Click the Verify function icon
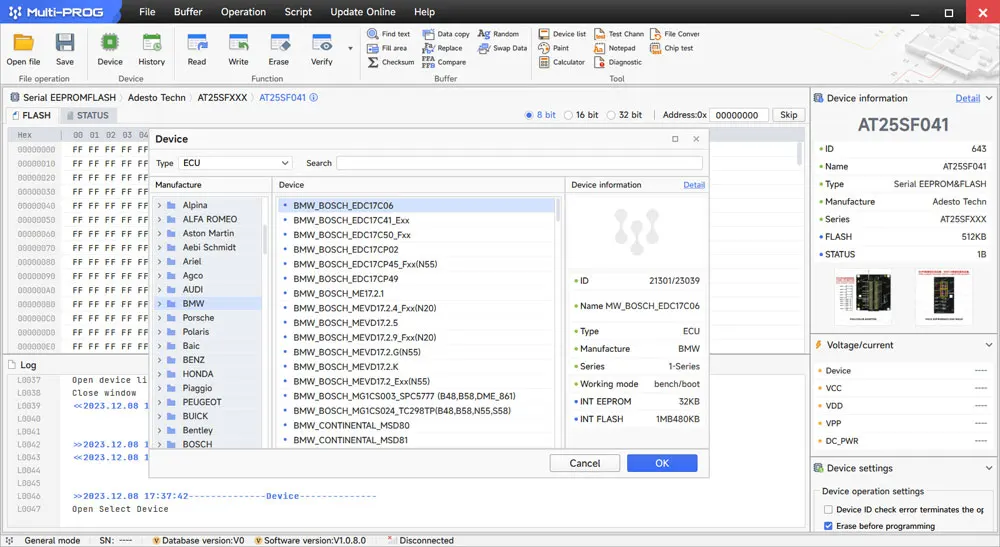1000x547 pixels. click(321, 43)
